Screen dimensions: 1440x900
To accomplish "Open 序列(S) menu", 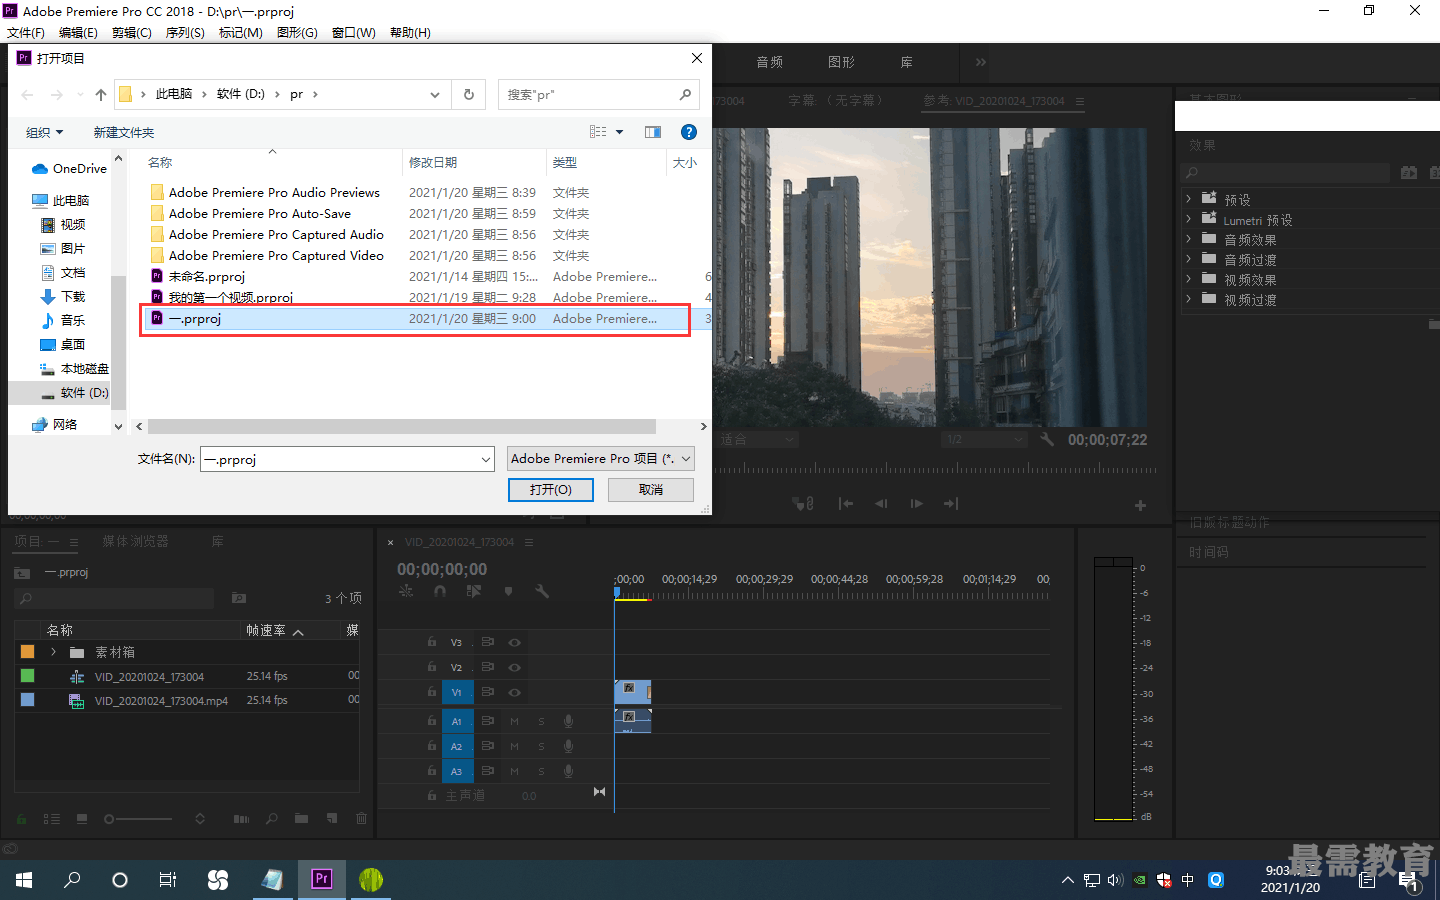I will pos(185,33).
